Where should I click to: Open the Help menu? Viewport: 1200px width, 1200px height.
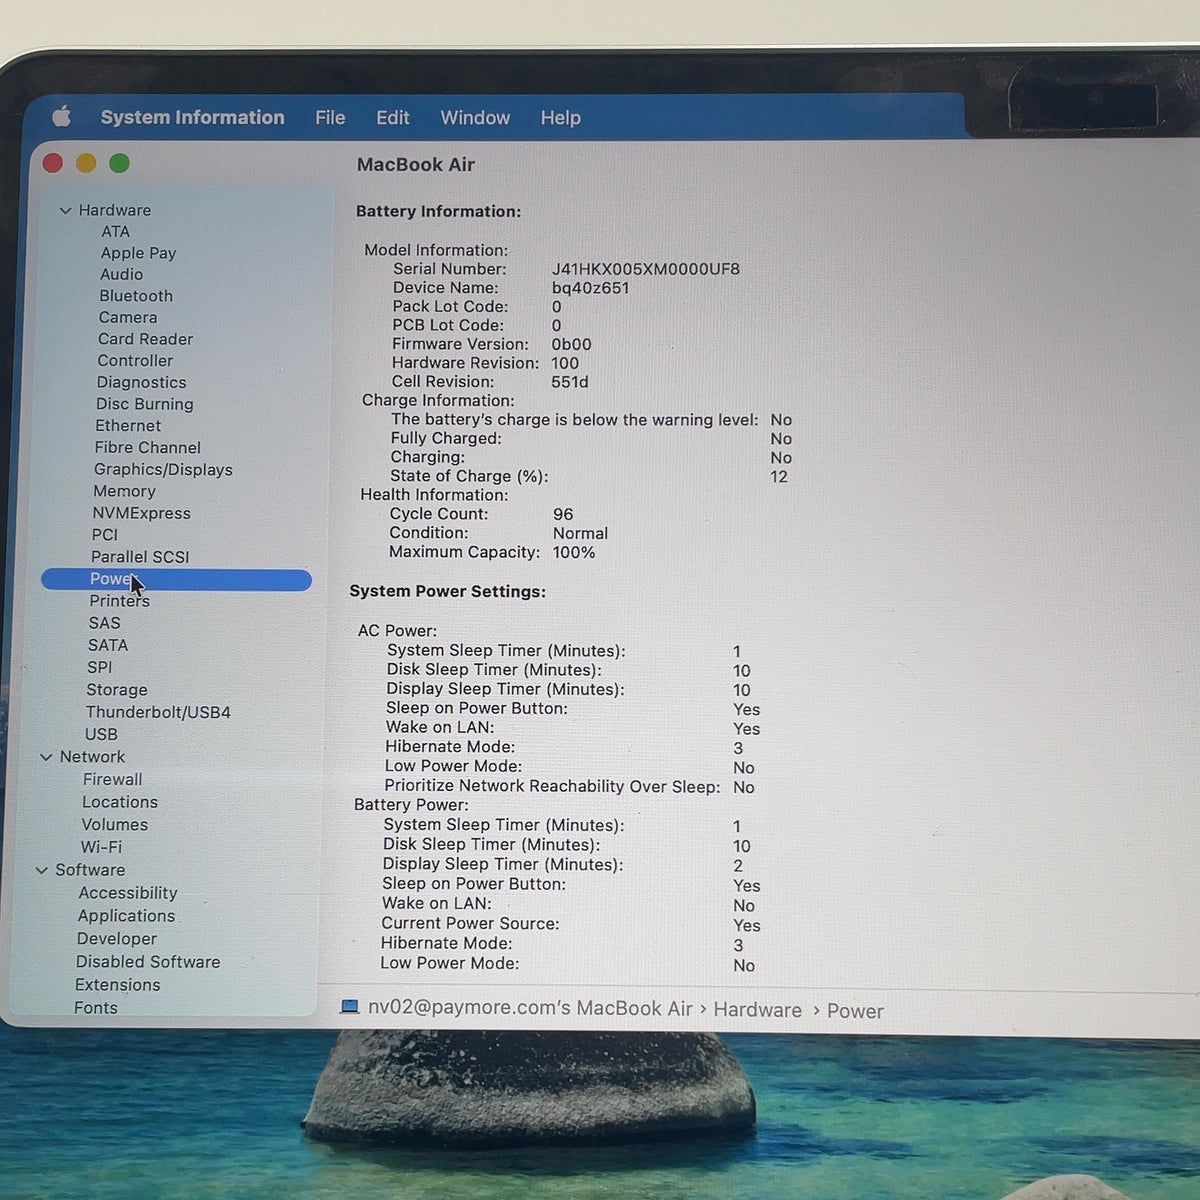point(560,118)
